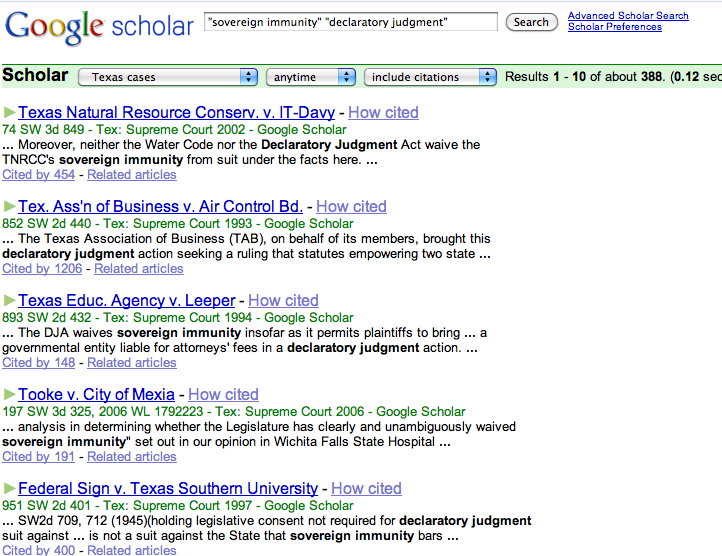
Task: Open Related articles under IT-Davy result
Action: pos(132,175)
